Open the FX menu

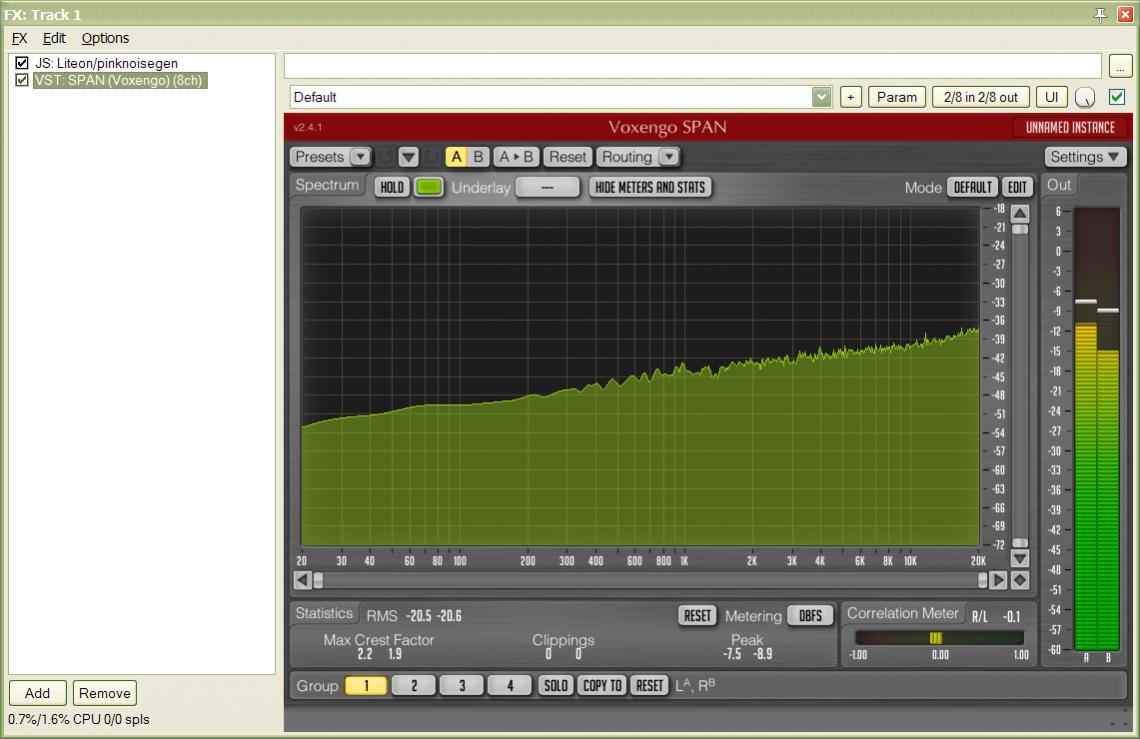(19, 39)
